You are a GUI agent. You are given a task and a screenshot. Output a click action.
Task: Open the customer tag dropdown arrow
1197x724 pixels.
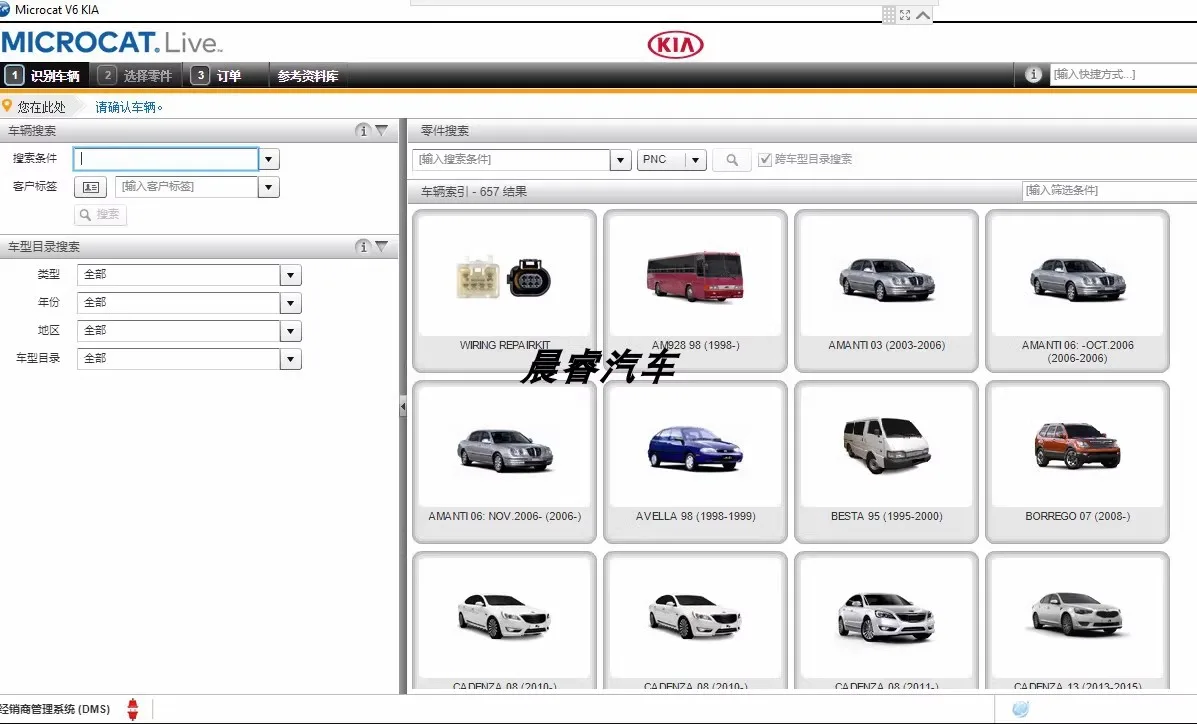coord(269,187)
